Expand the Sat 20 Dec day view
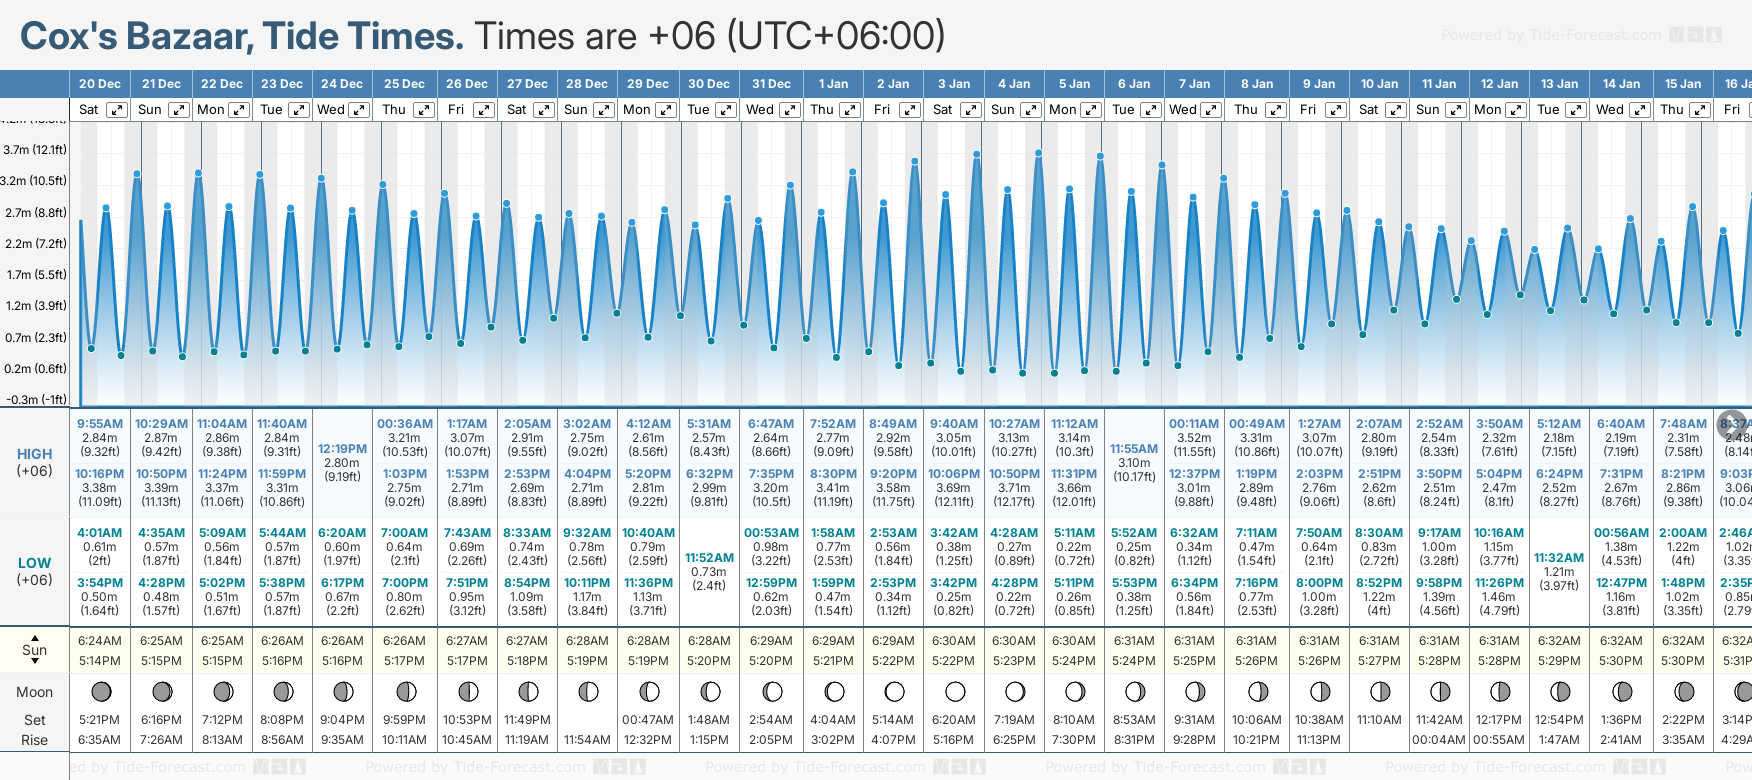Image resolution: width=1752 pixels, height=780 pixels. [x=117, y=110]
